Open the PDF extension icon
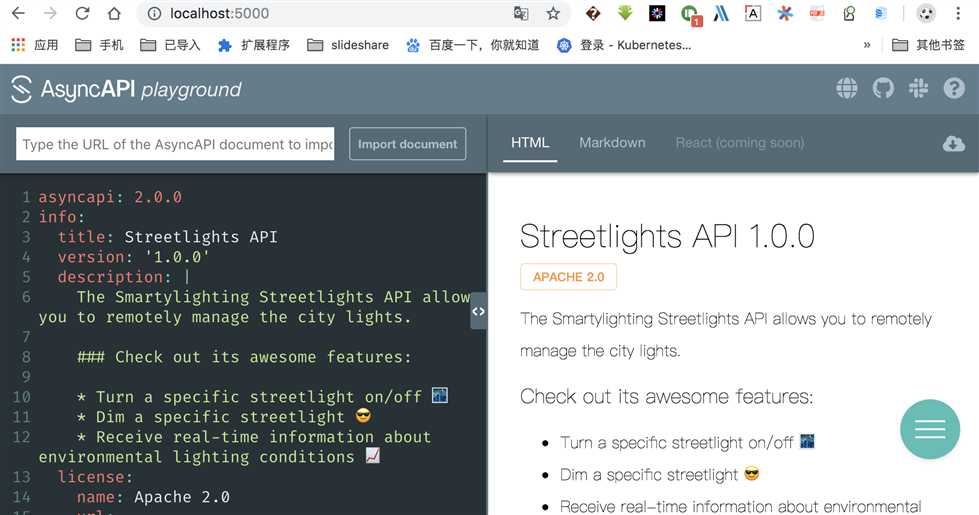979x515 pixels. (817, 13)
